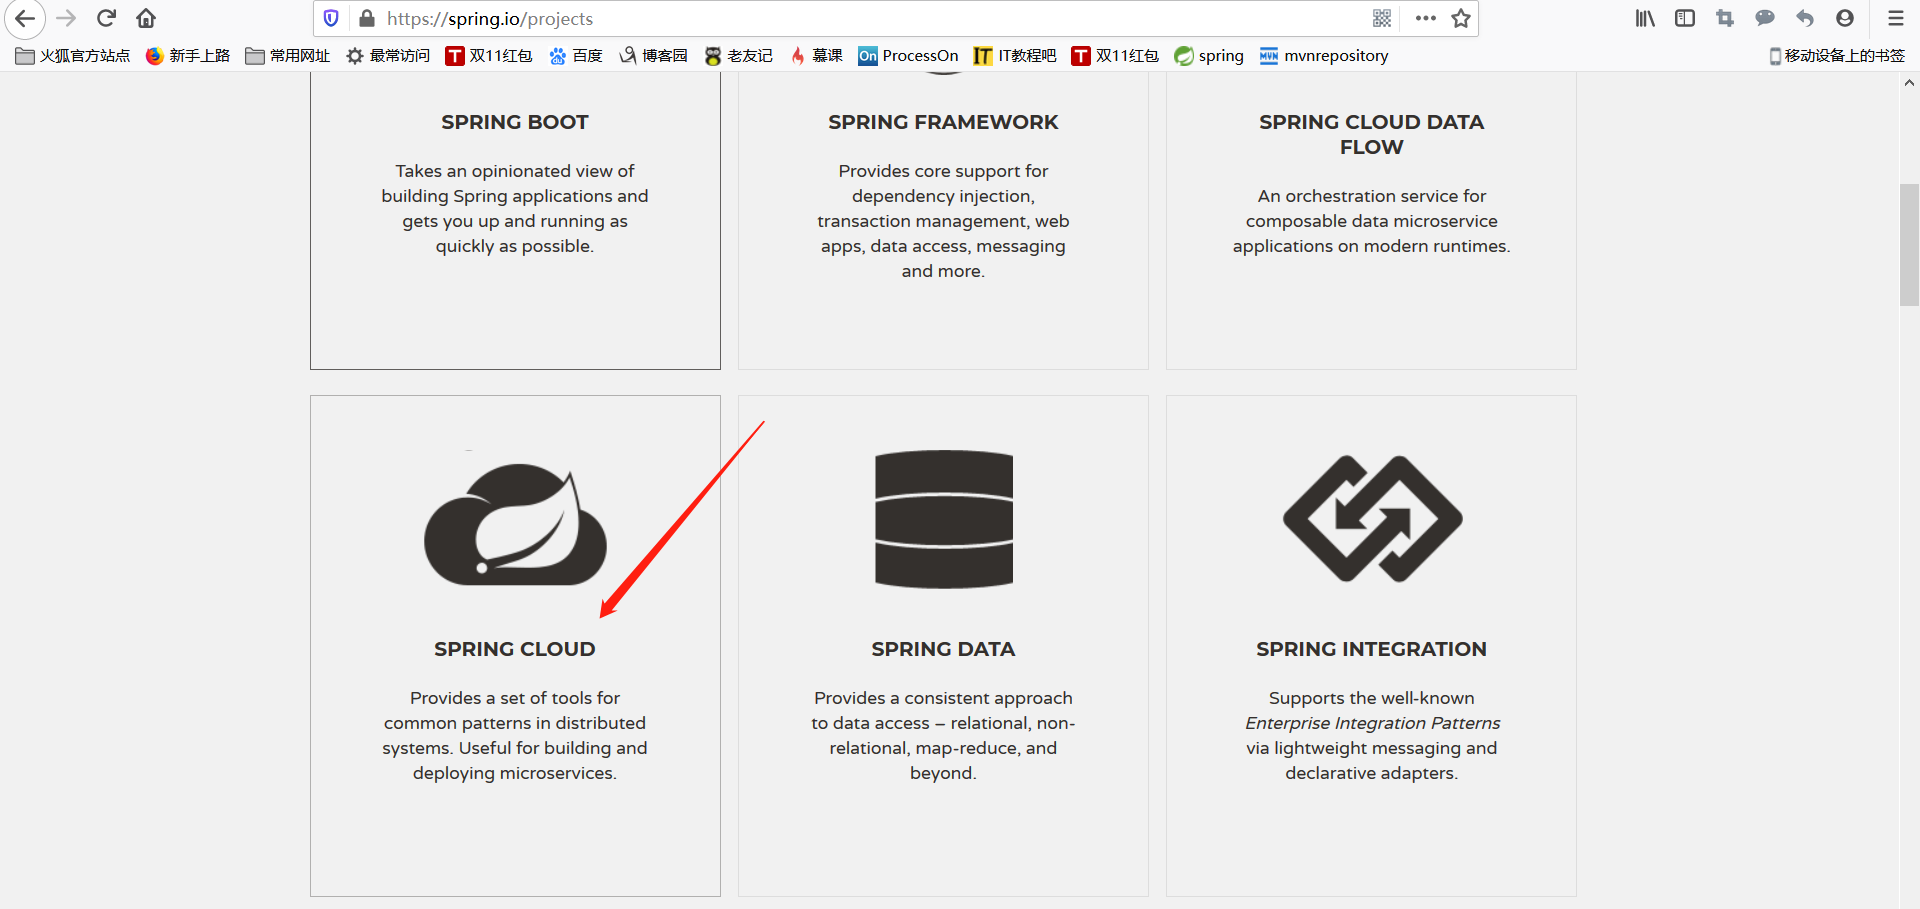Screen dimensions: 1920x909
Task: Bookmark this page with the star icon
Action: point(1461,18)
